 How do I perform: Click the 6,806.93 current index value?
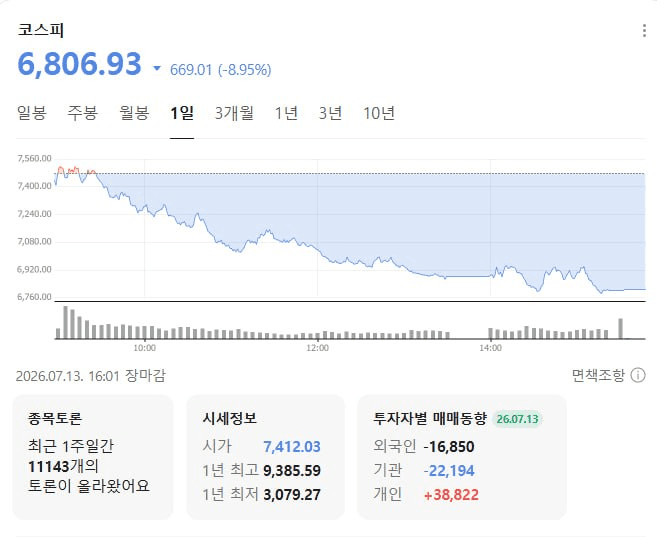(x=80, y=64)
